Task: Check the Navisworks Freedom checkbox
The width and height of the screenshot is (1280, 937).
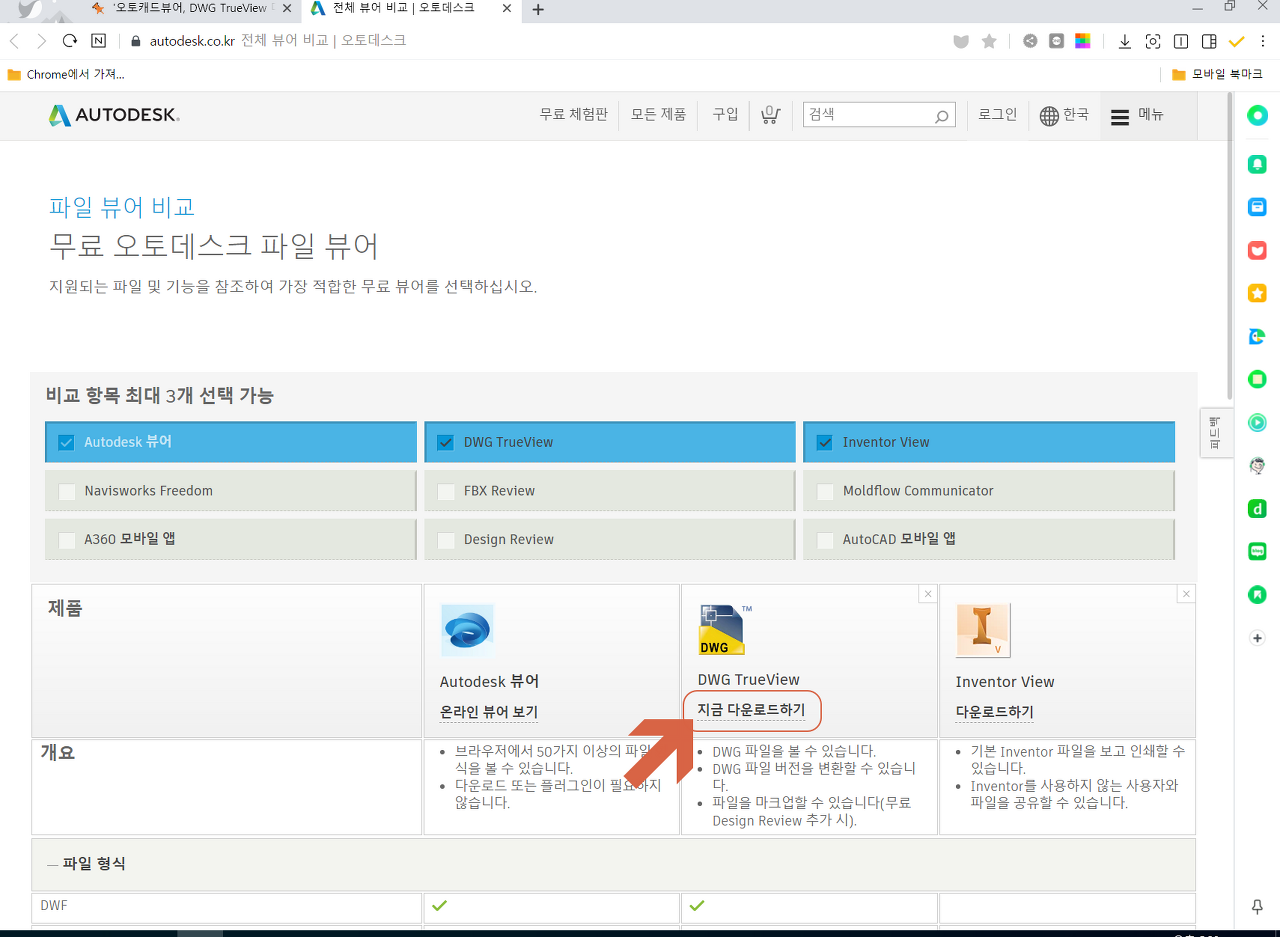Action: [66, 491]
